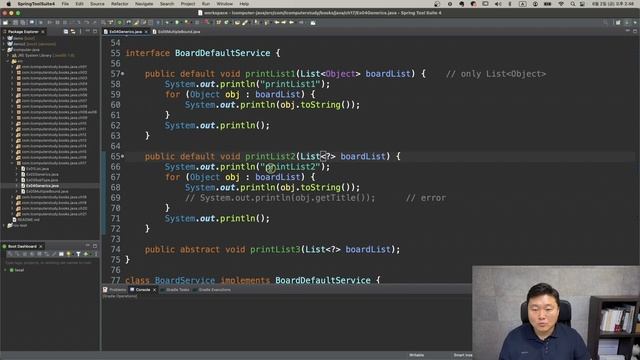Collapse all in Package Explorer toolbar
Screen dimensions: 640x360
(66, 31)
